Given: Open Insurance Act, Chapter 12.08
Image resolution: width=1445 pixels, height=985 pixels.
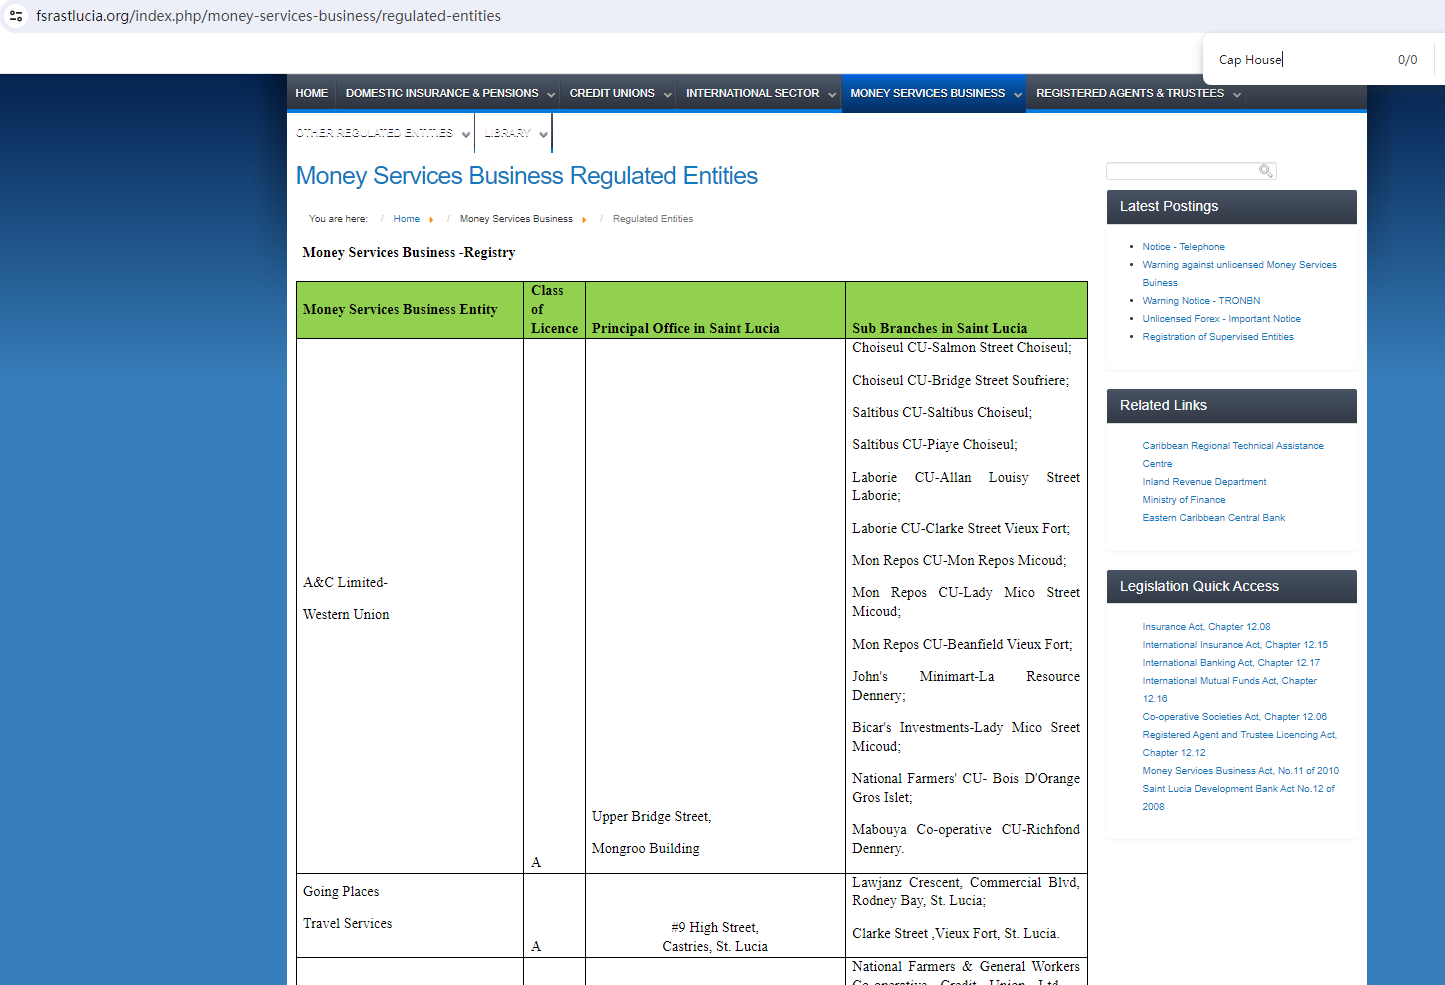Looking at the screenshot, I should [x=1206, y=627].
